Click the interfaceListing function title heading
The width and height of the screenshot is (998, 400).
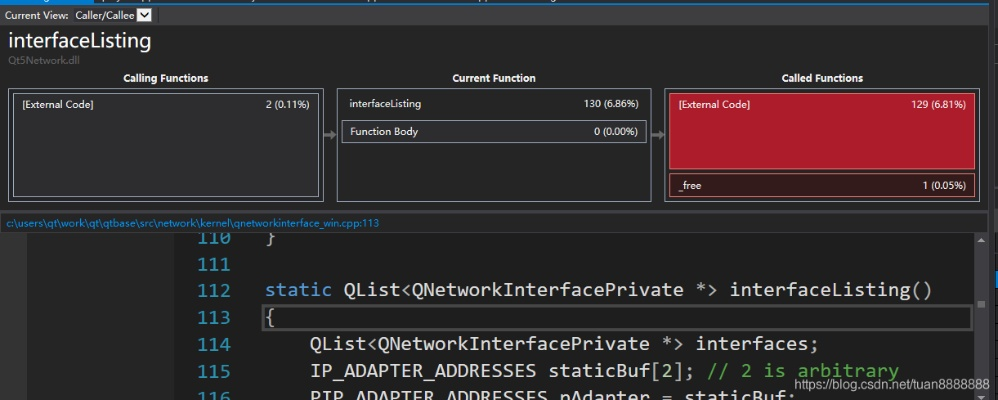tap(80, 41)
